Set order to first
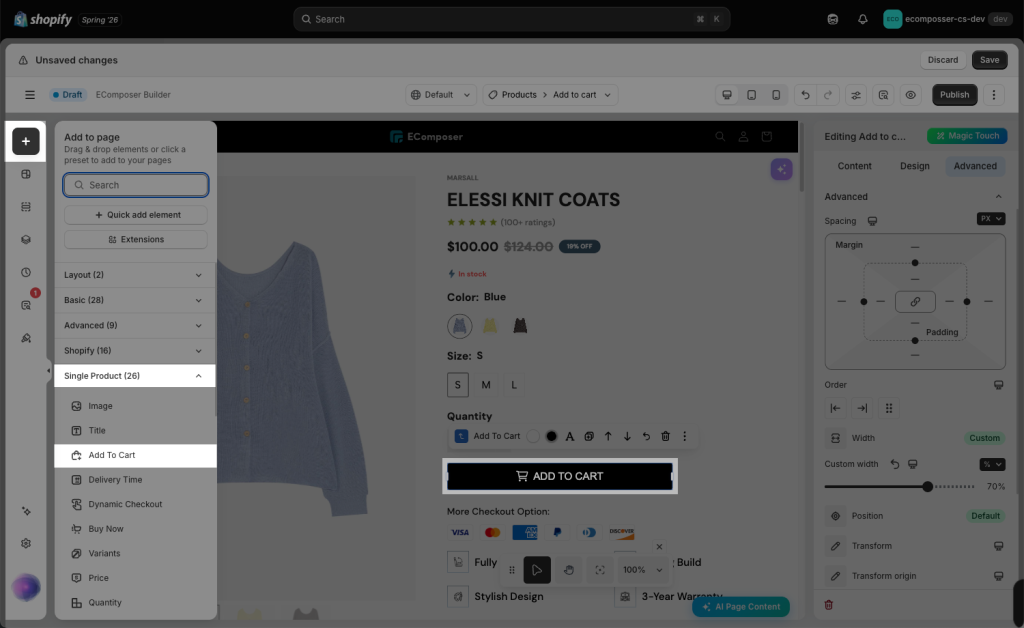1024x628 pixels. point(835,408)
